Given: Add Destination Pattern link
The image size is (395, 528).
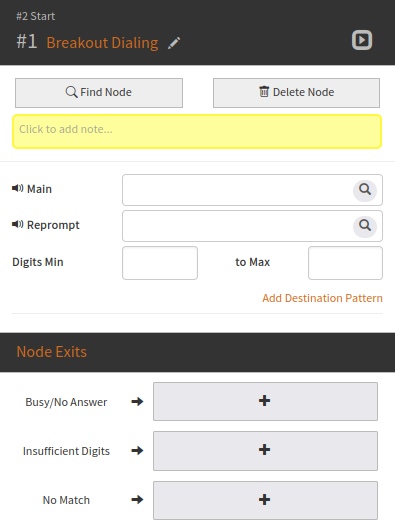Looking at the screenshot, I should coord(322,298).
